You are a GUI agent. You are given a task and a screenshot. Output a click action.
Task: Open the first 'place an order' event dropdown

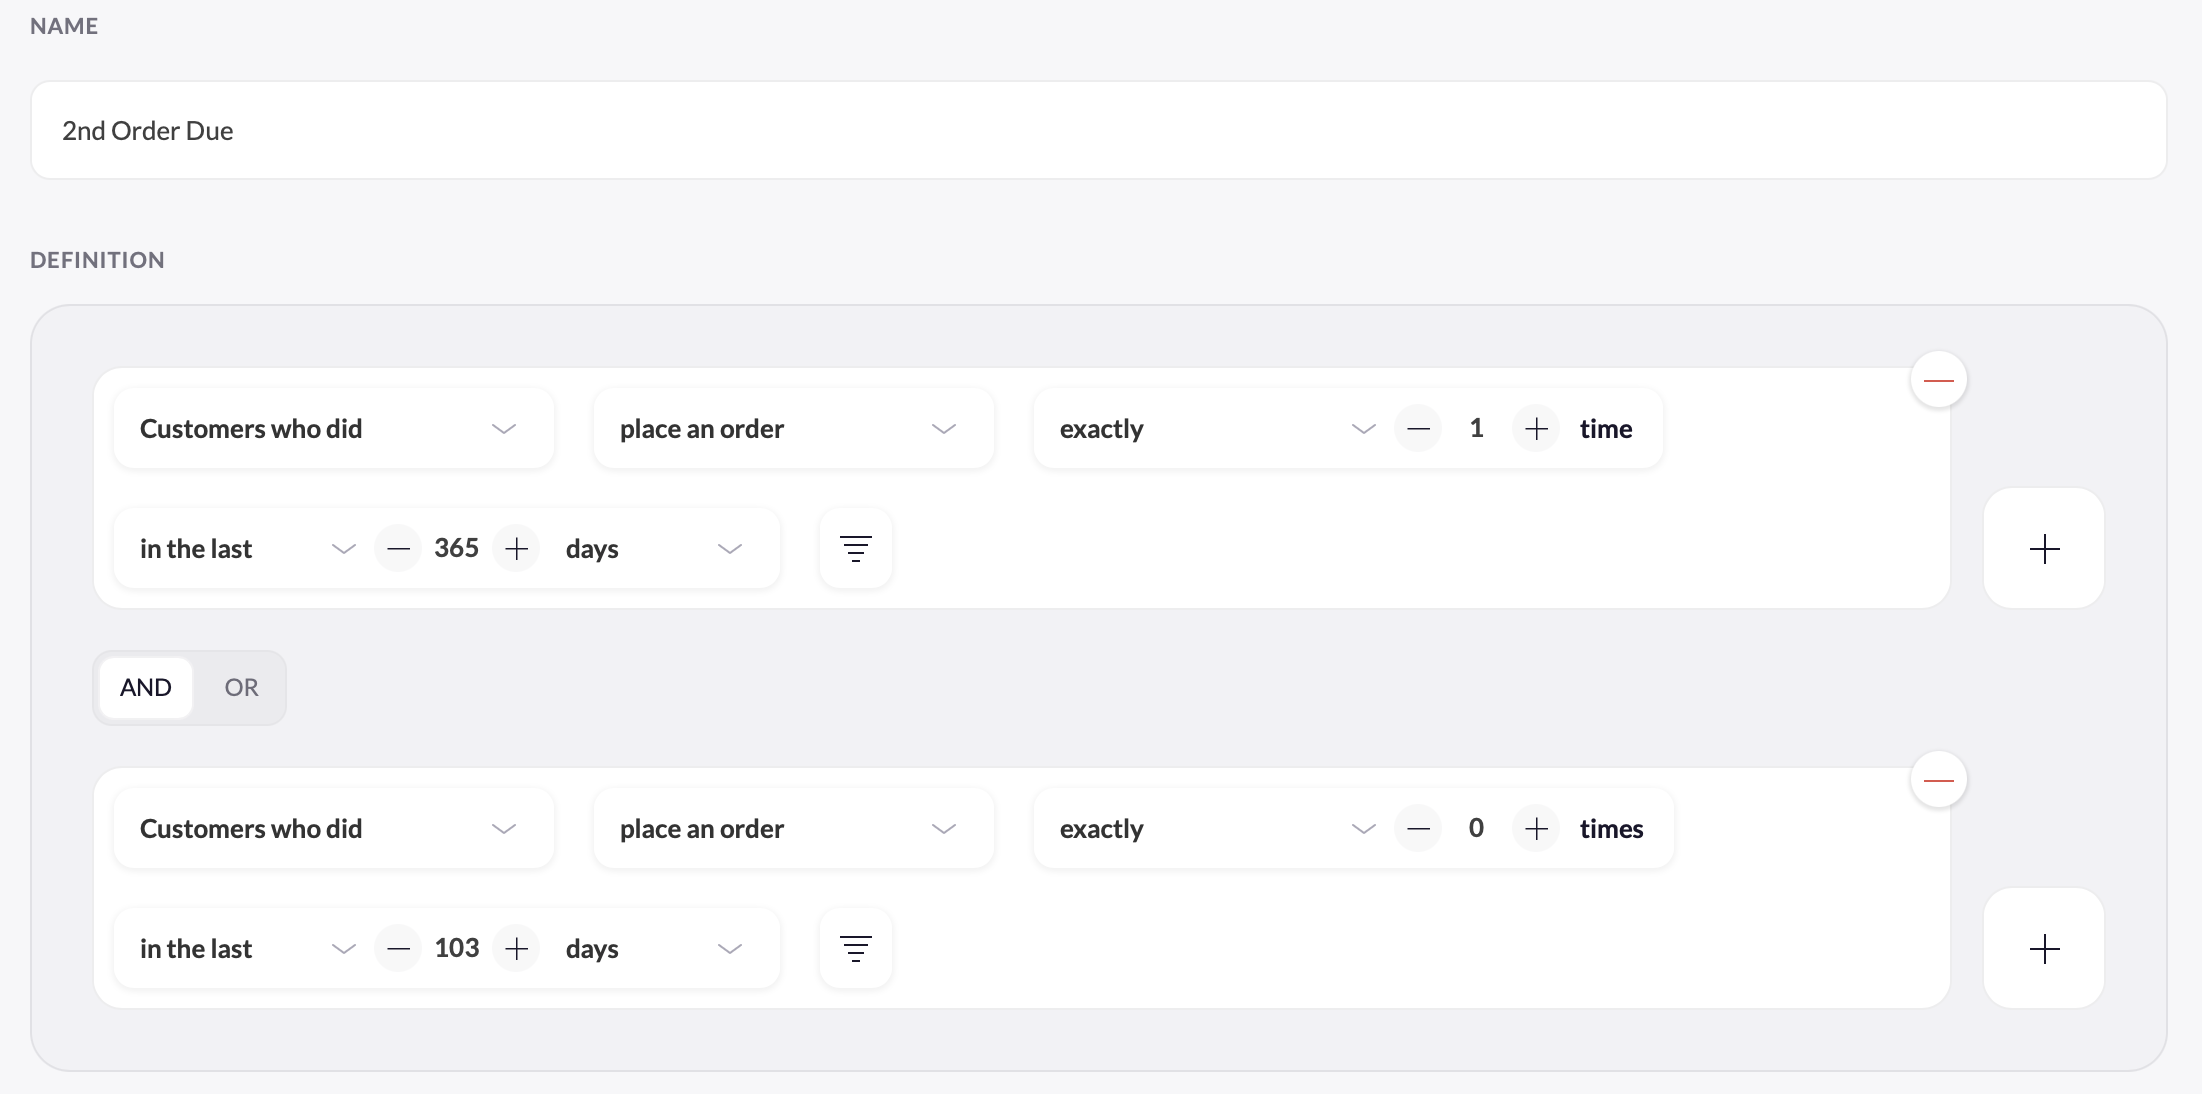794,428
